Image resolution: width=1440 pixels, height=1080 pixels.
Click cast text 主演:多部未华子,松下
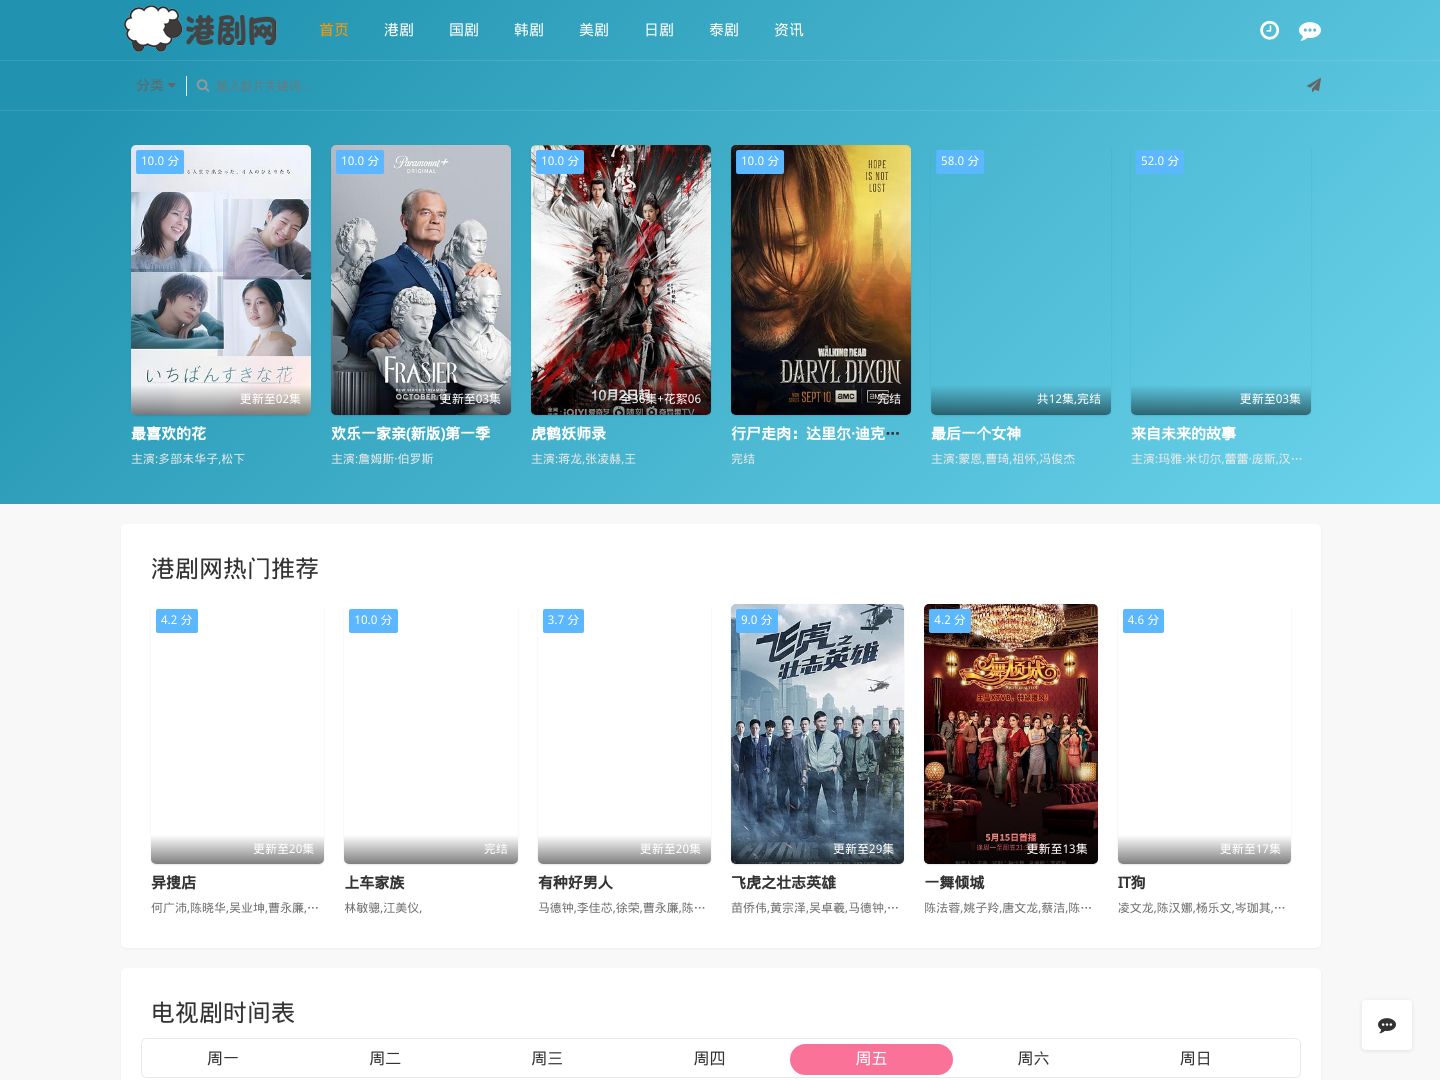pyautogui.click(x=188, y=459)
